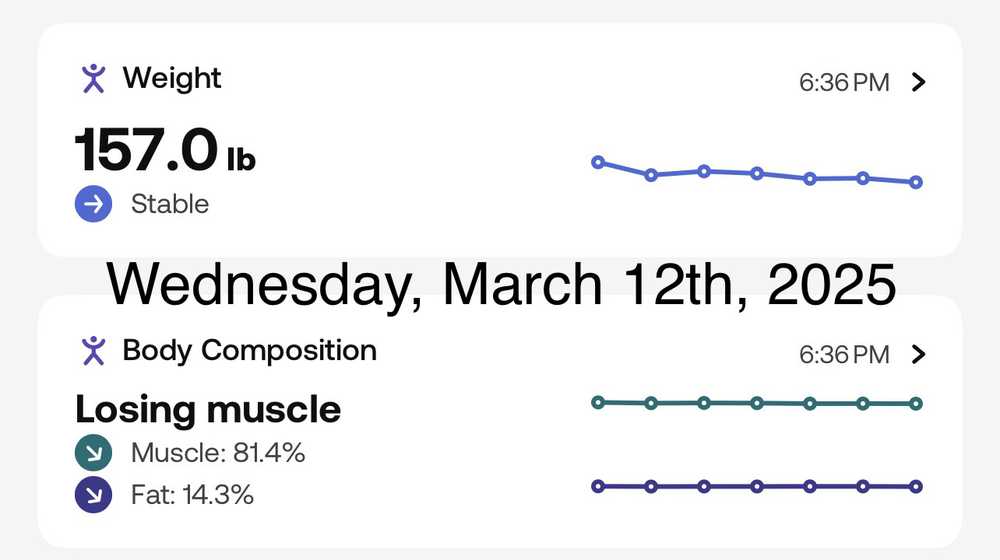Open the Body Composition card title
The width and height of the screenshot is (1000, 560).
249,350
